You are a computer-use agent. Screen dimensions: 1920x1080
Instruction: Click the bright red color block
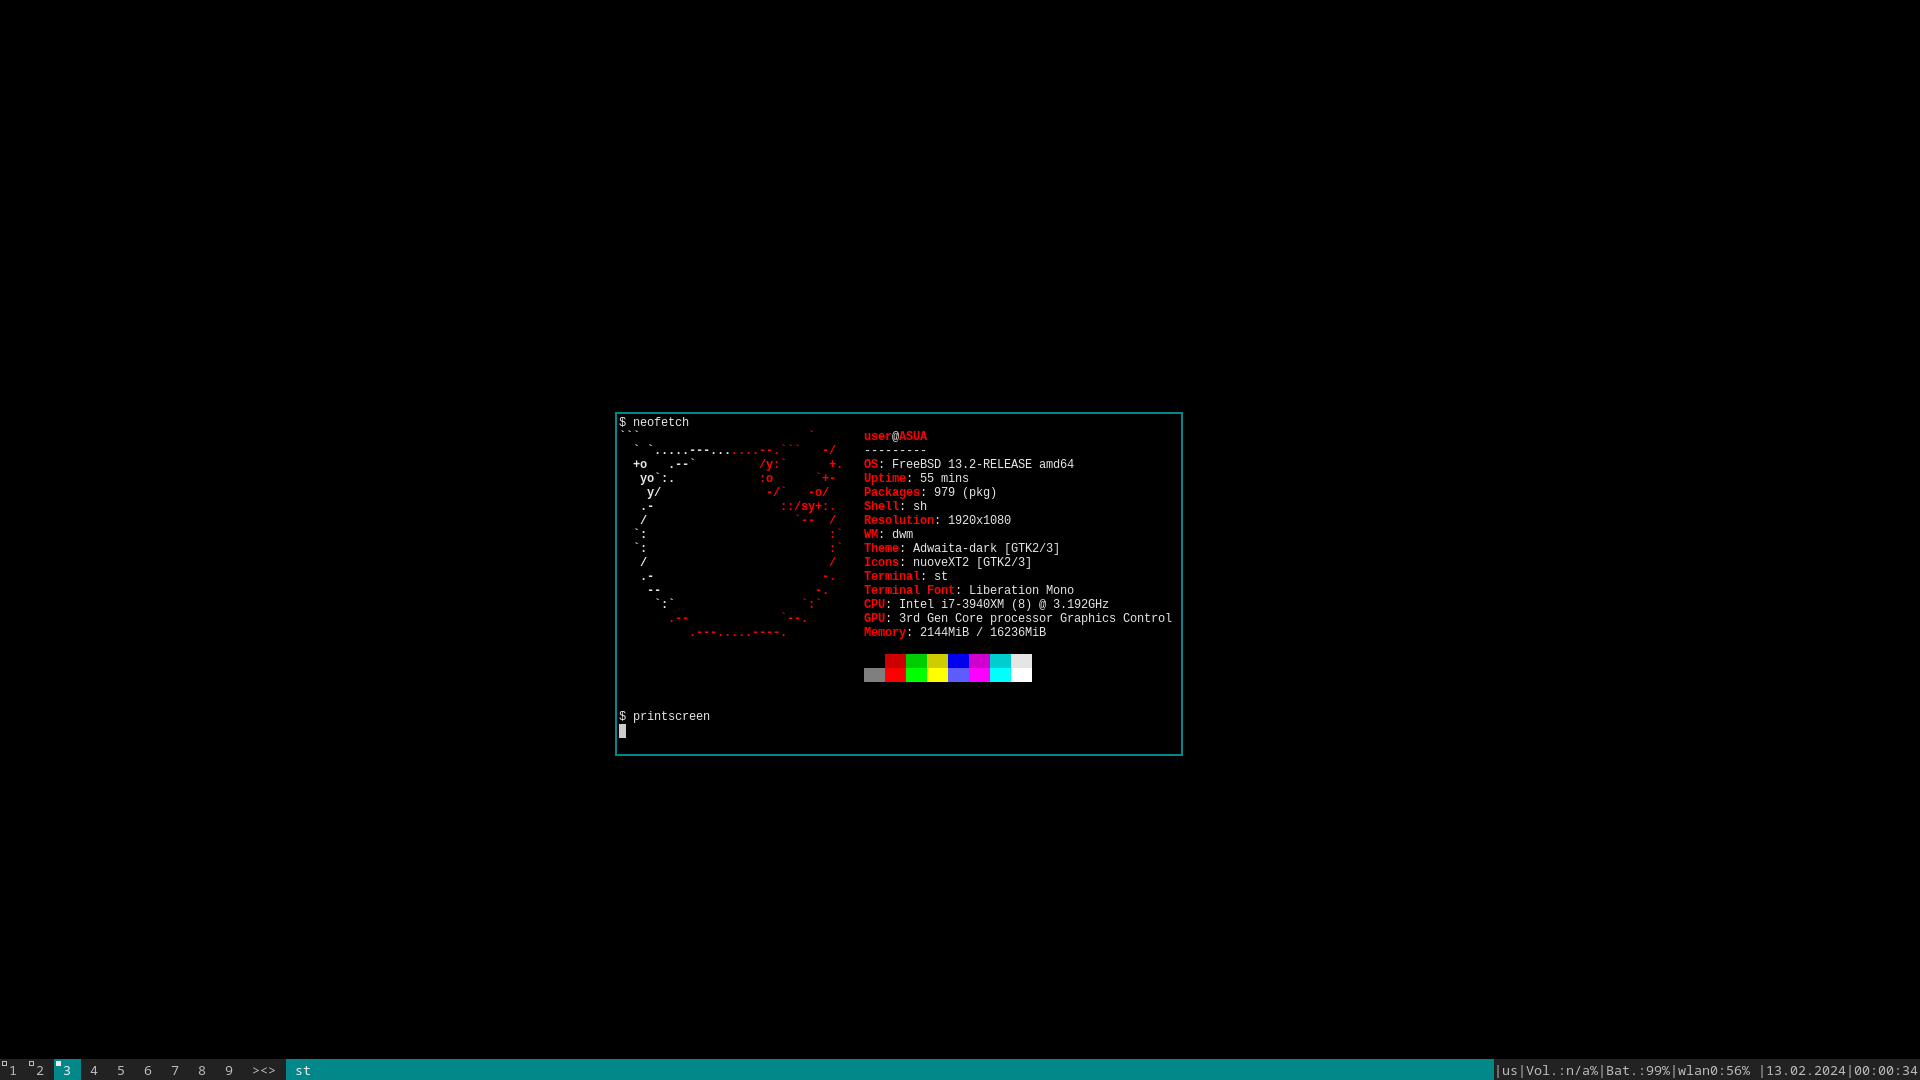click(x=895, y=675)
